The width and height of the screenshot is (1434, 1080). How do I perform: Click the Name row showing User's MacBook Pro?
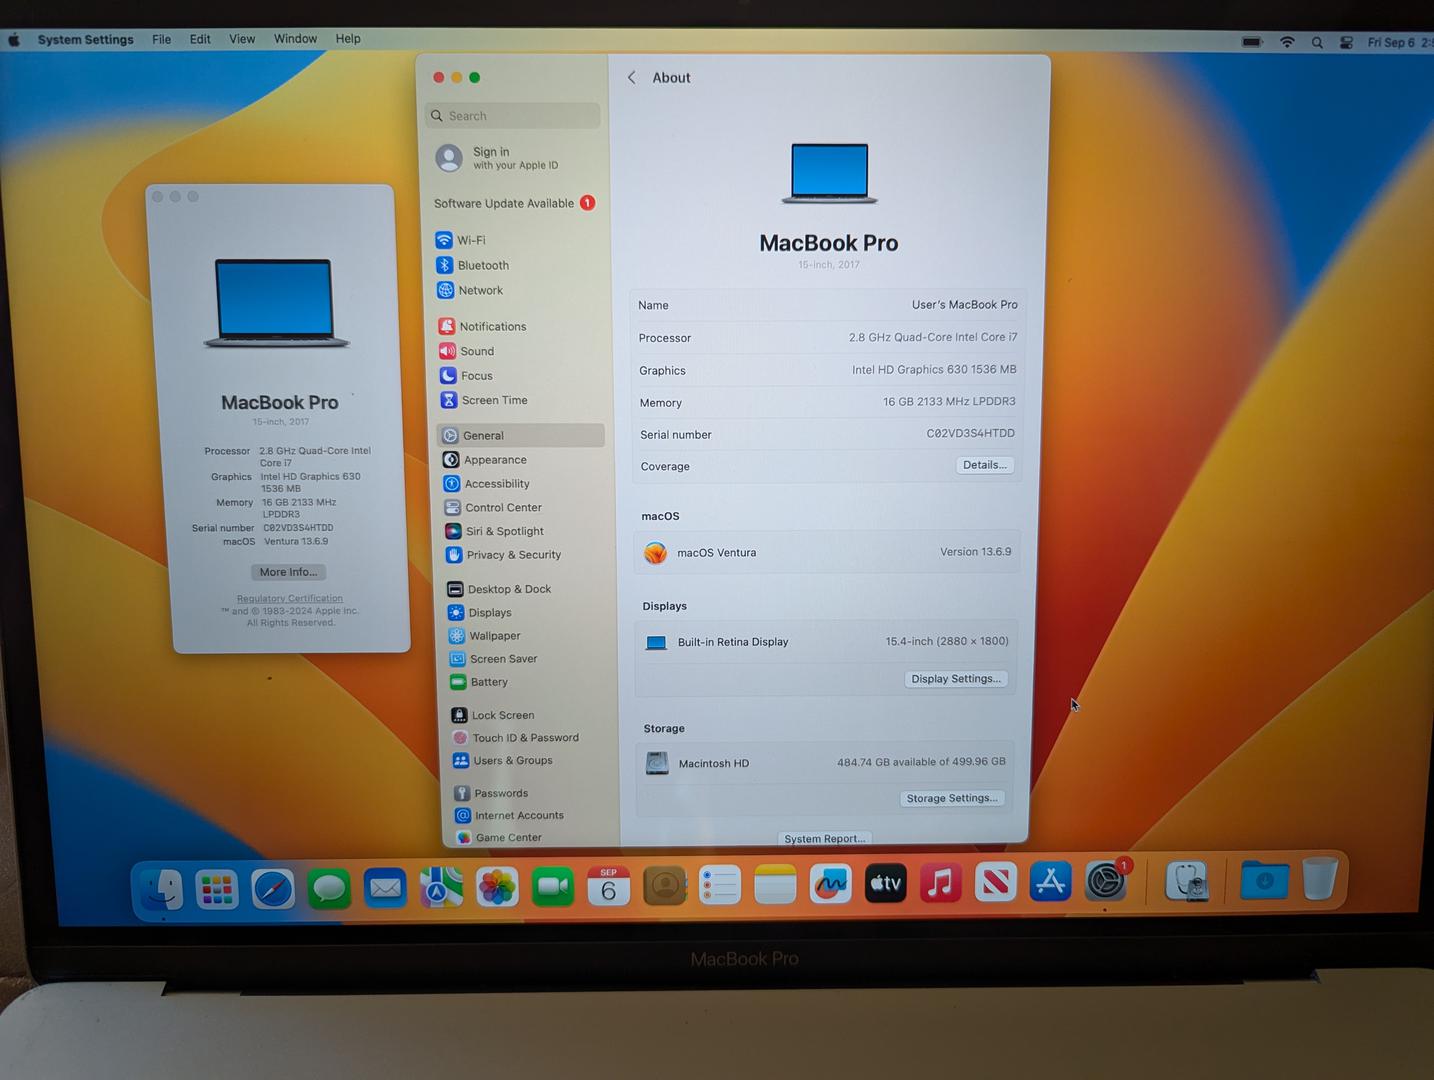coord(827,305)
